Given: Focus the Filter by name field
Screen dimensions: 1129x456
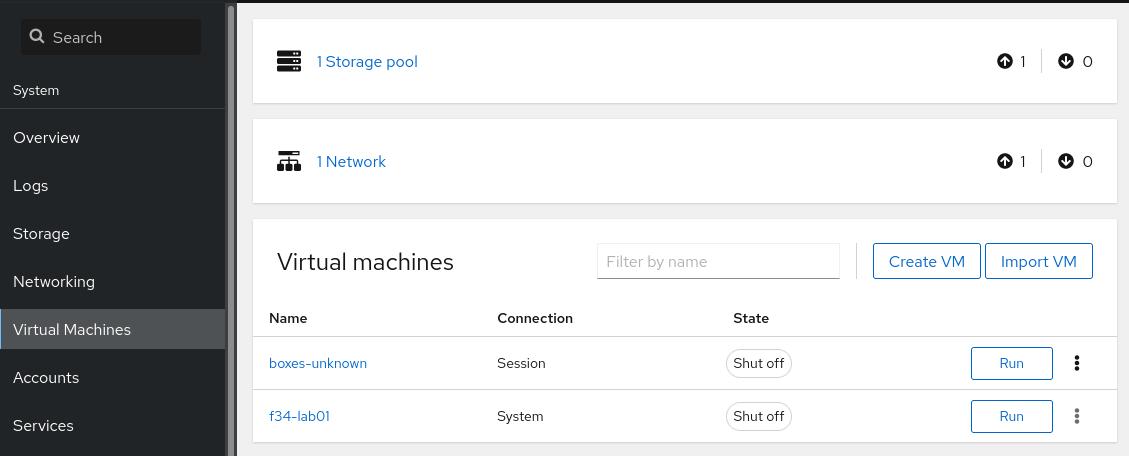Looking at the screenshot, I should 718,262.
